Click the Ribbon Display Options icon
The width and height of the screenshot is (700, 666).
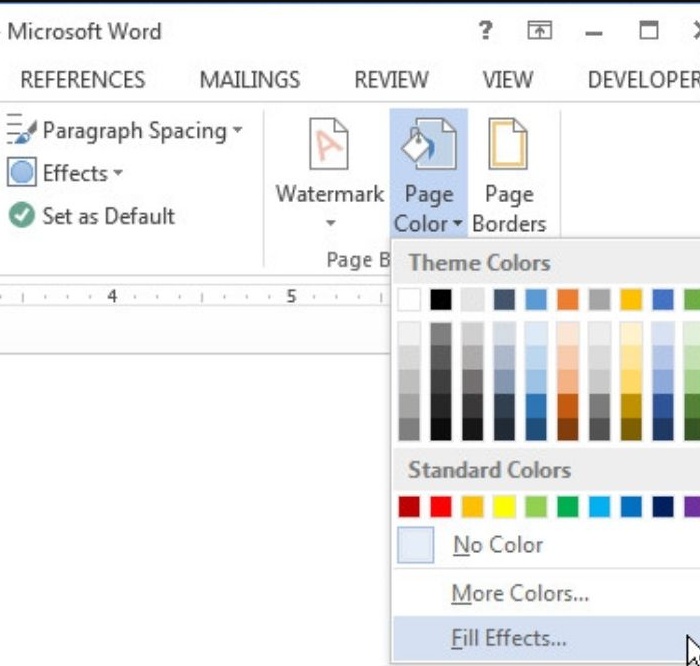tap(540, 31)
